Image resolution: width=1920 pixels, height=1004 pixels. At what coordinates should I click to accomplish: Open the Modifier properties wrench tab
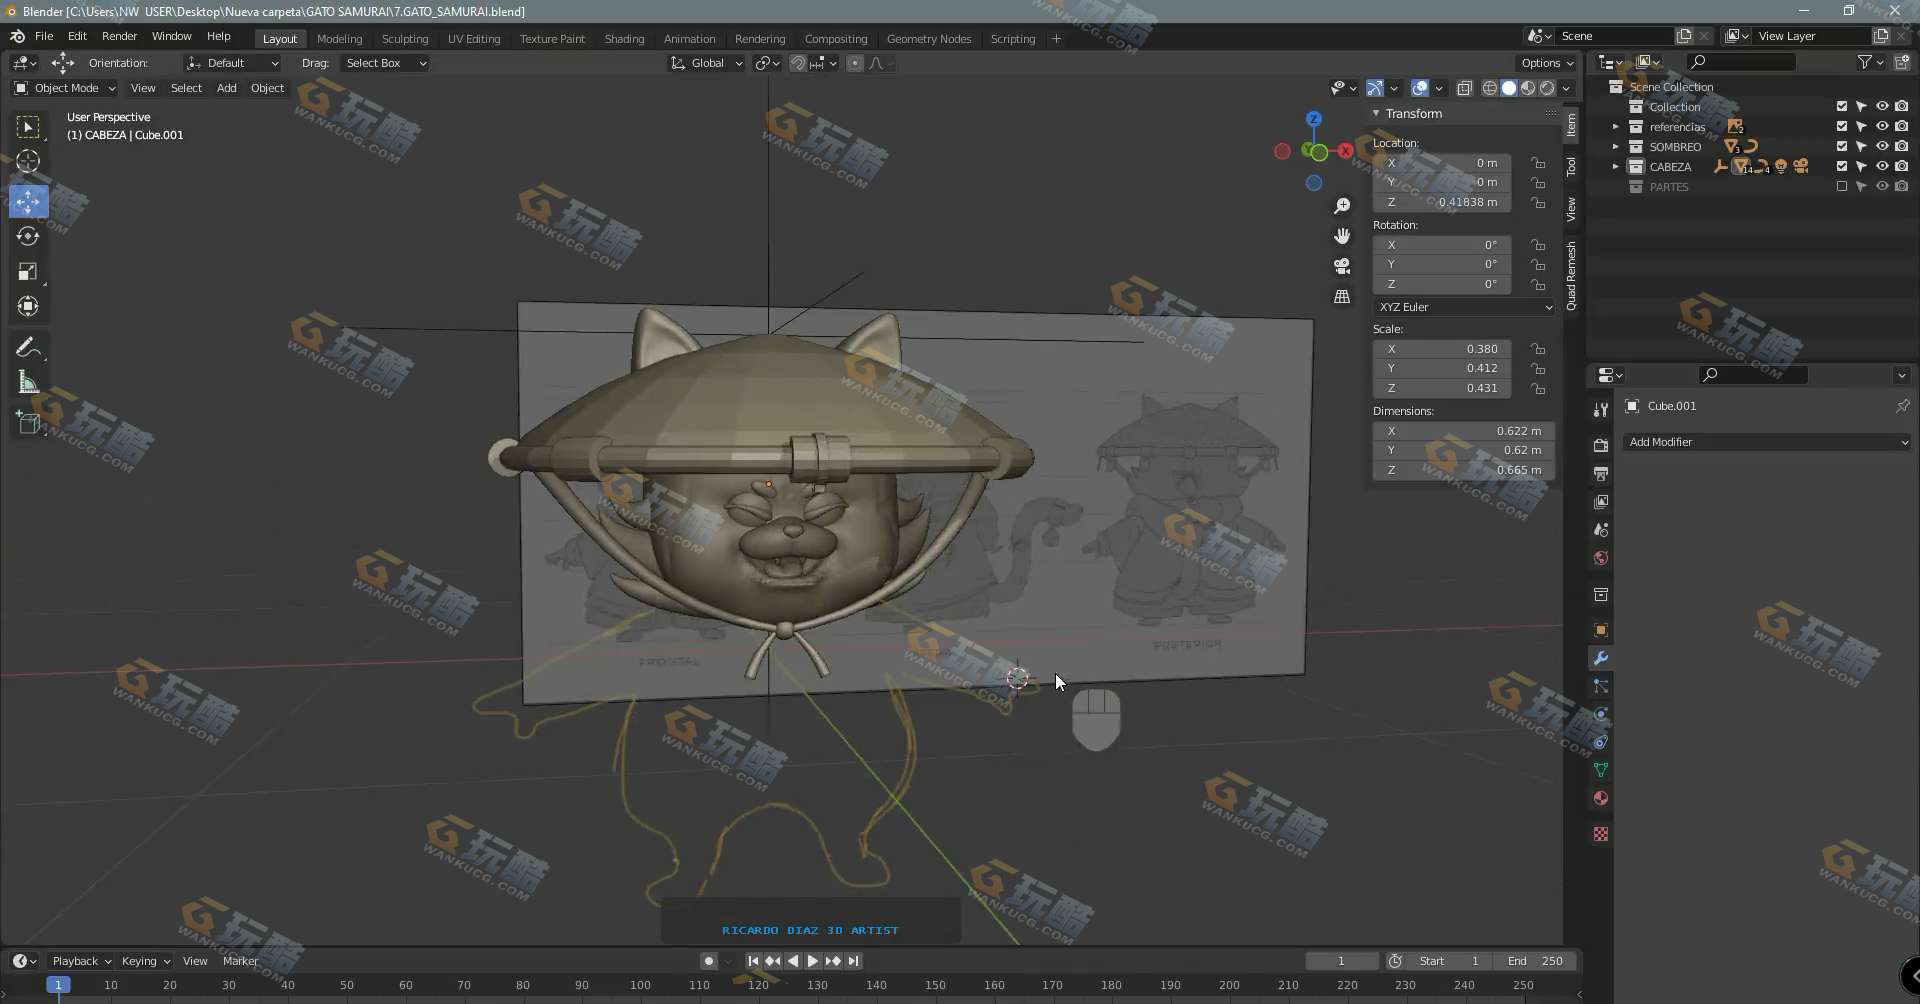pos(1601,658)
